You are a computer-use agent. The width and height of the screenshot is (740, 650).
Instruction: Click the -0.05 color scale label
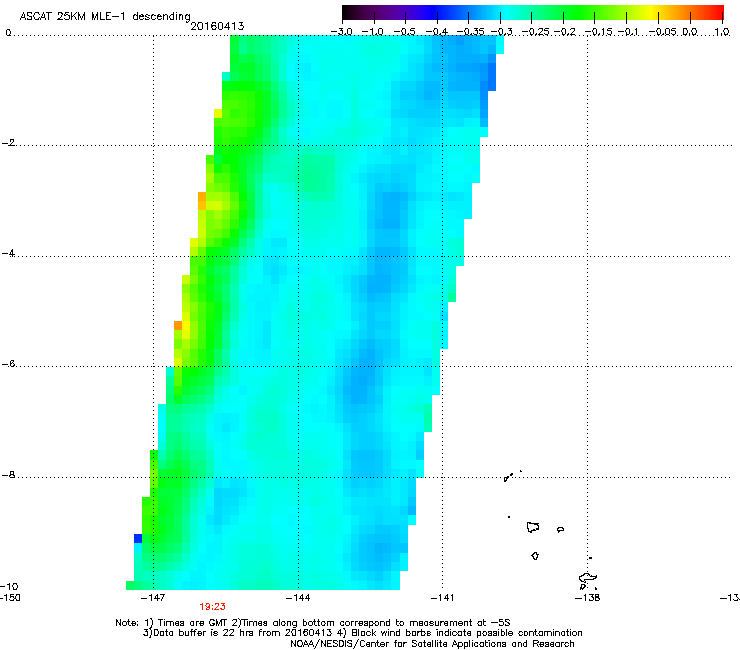tap(663, 32)
